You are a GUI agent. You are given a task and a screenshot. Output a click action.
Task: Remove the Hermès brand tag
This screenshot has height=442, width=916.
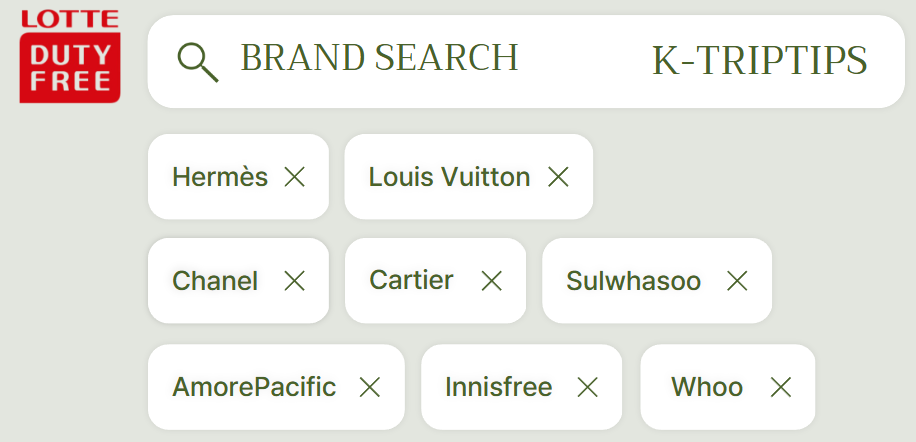click(x=294, y=177)
